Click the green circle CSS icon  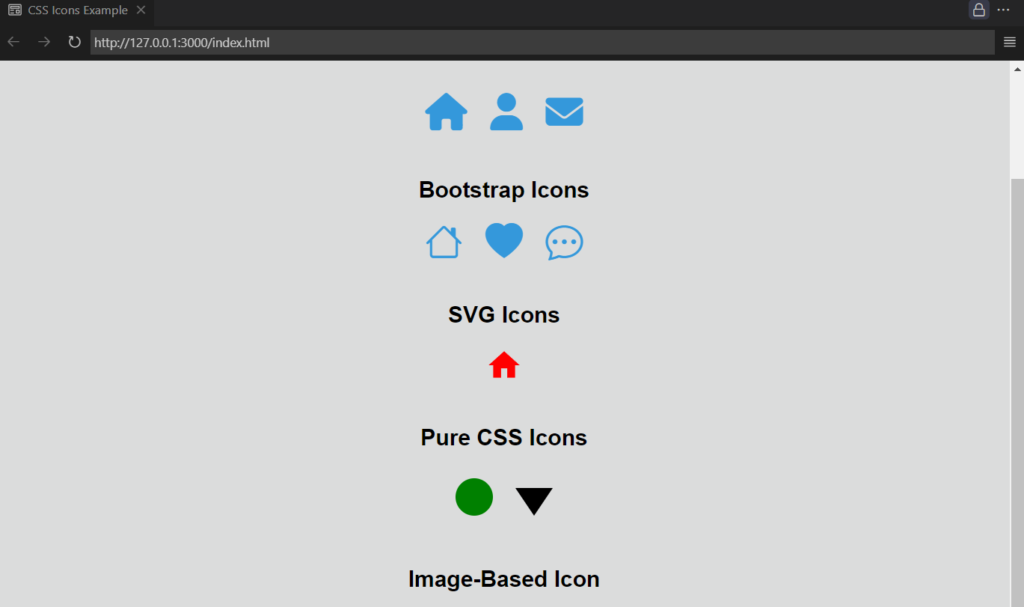point(474,497)
